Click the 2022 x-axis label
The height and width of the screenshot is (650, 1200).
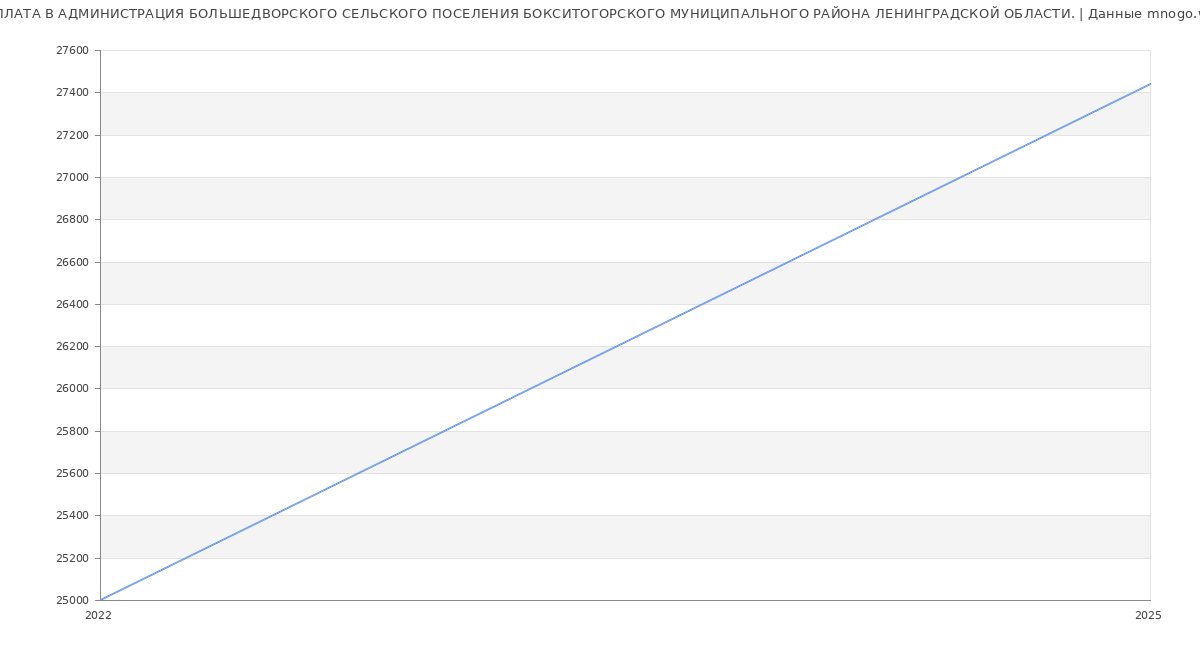(x=98, y=616)
